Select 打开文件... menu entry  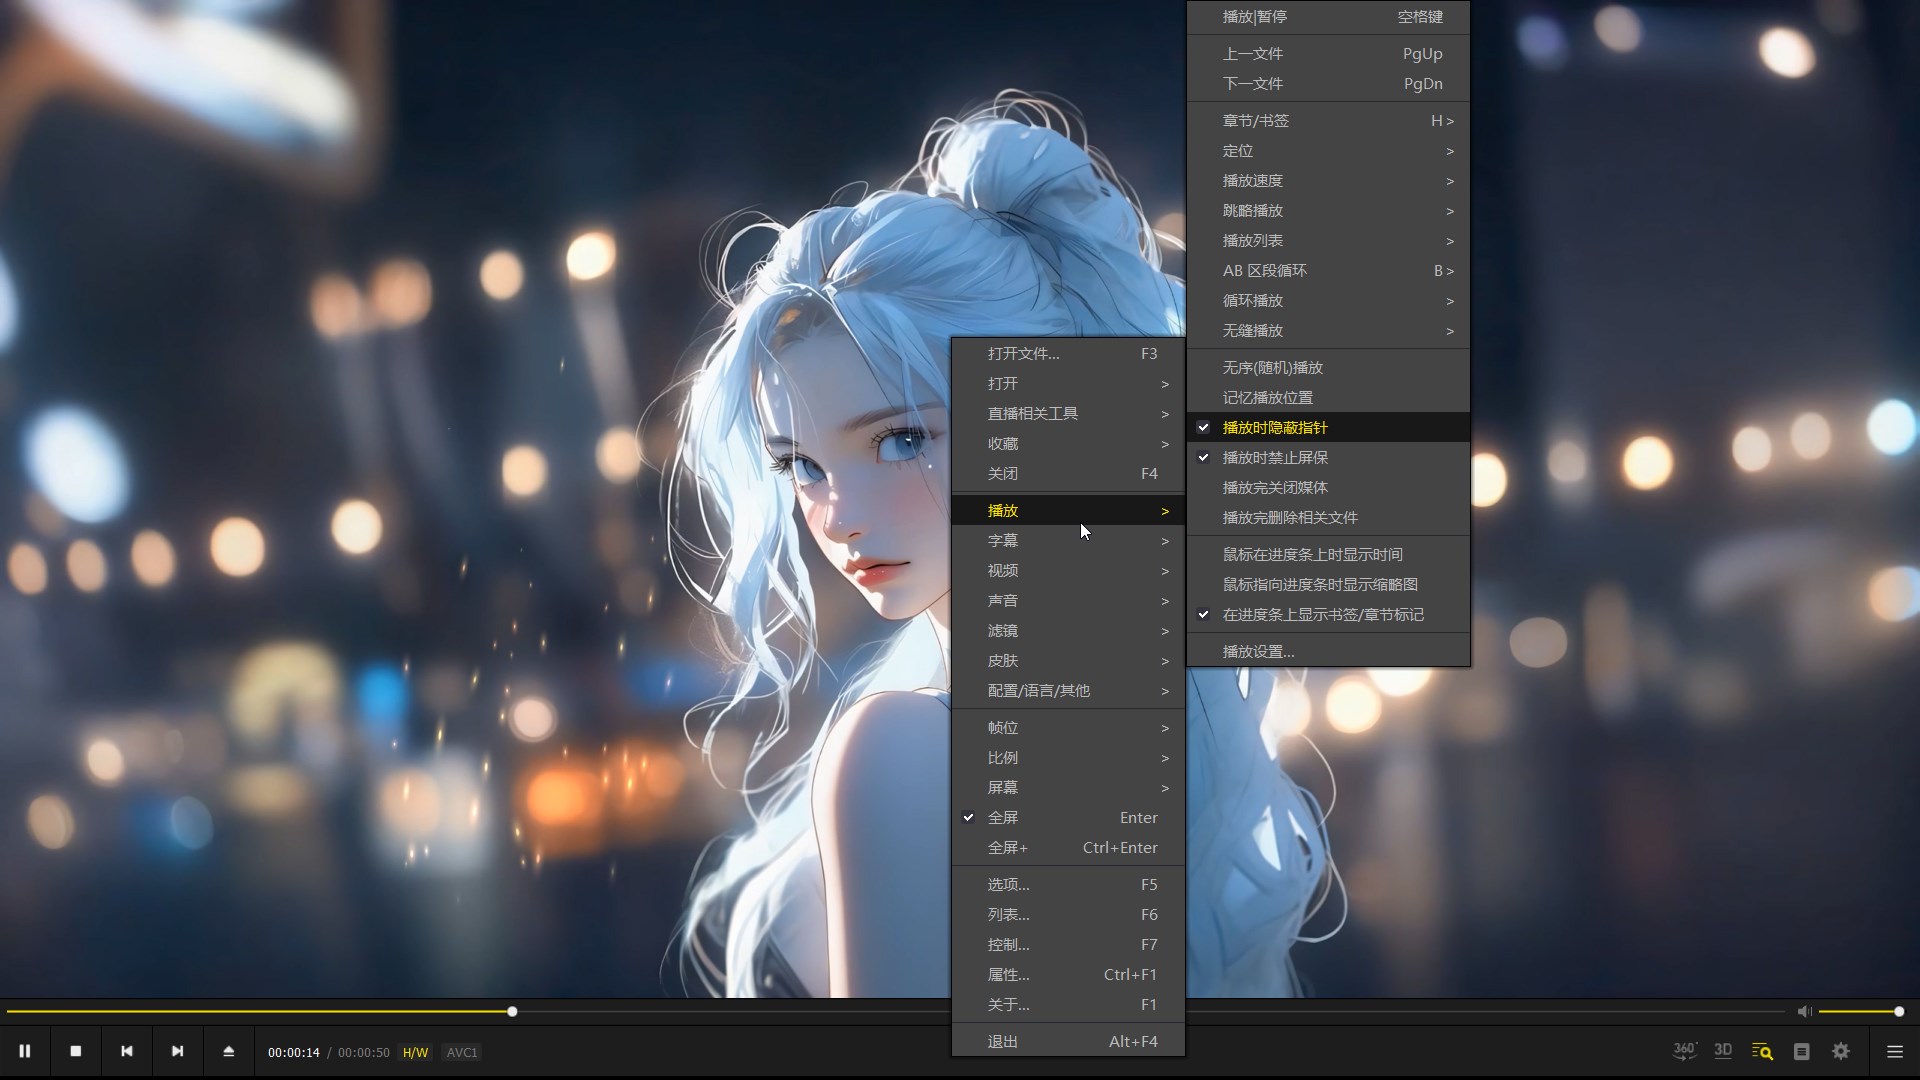[1068, 353]
